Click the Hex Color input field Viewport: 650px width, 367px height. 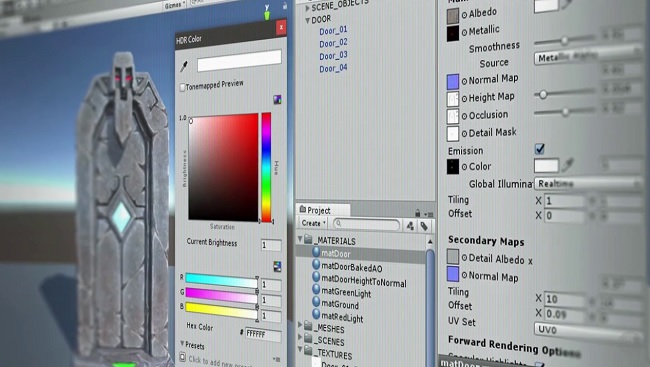[x=263, y=334]
